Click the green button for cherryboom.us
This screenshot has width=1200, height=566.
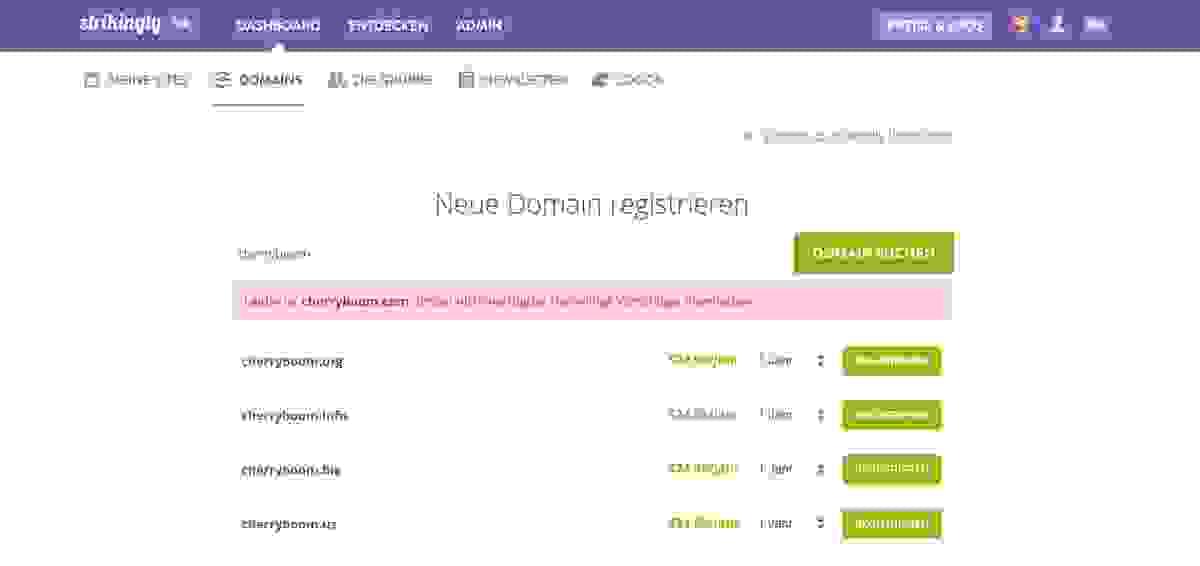pos(892,523)
